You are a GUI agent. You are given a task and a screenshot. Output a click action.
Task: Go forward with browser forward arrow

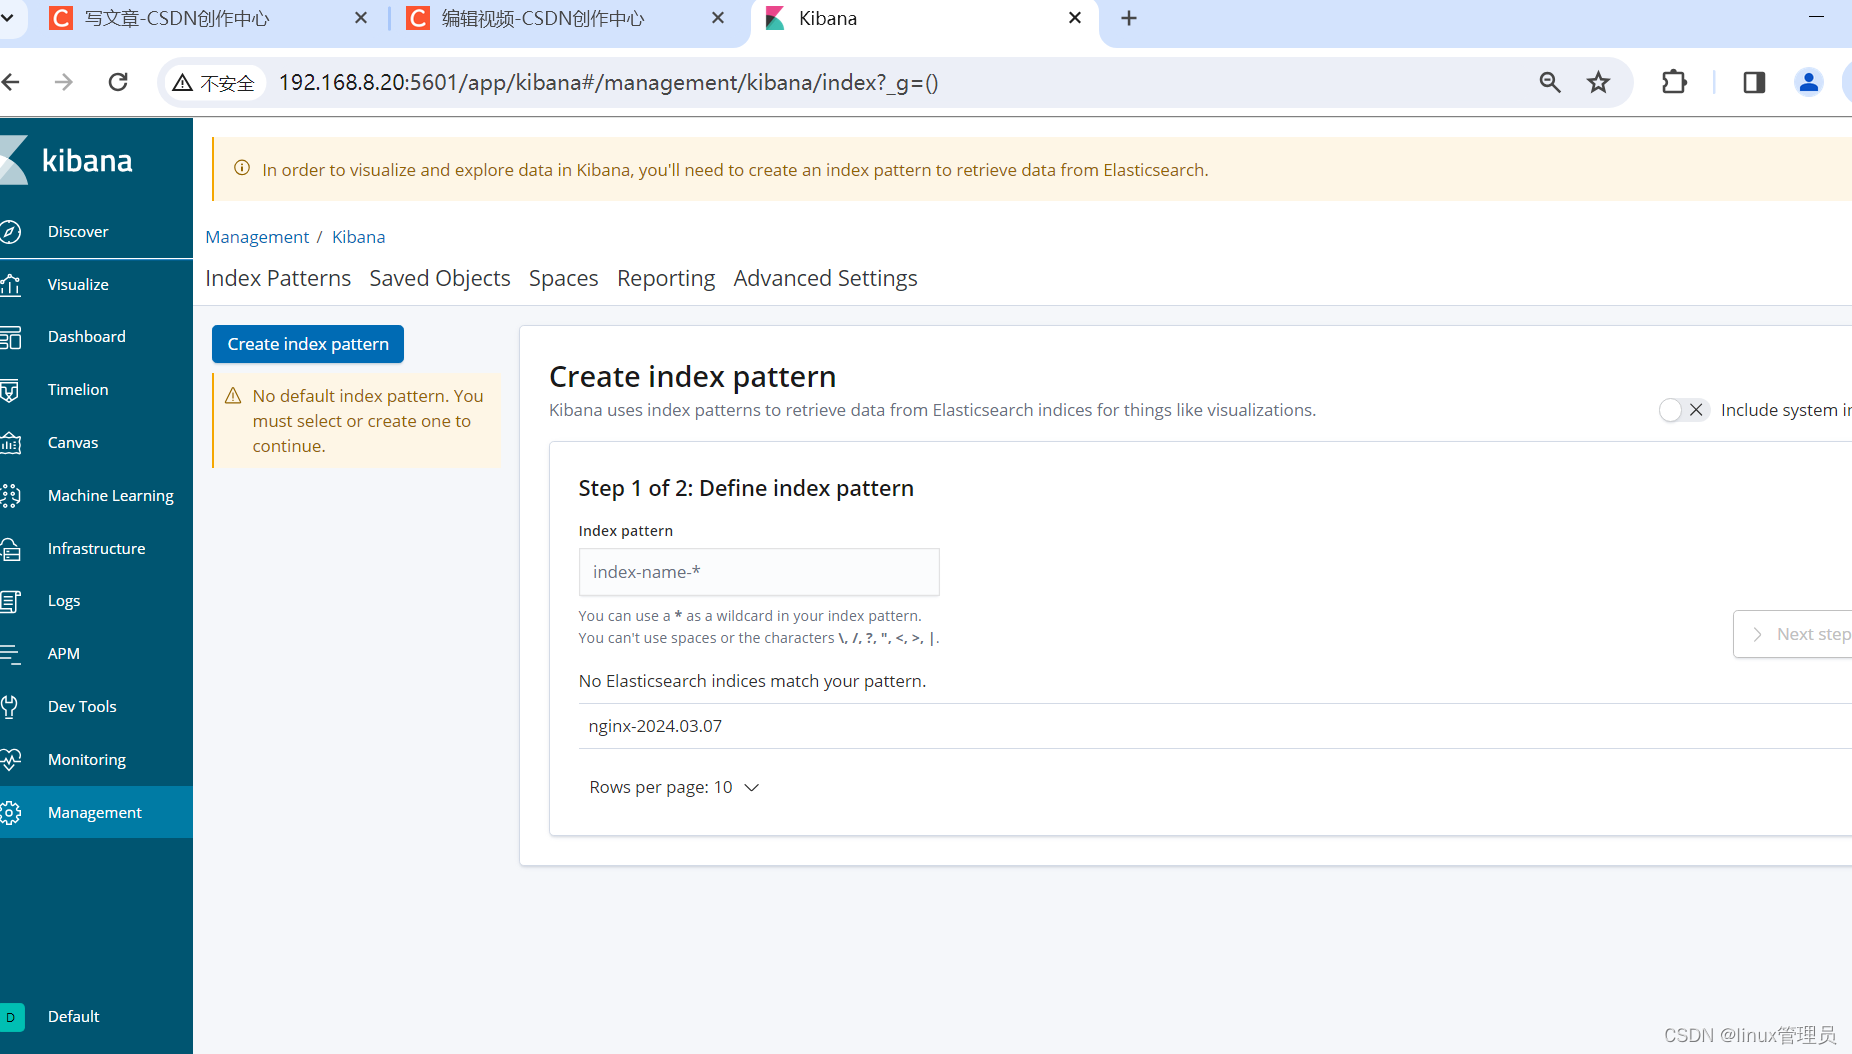64,82
